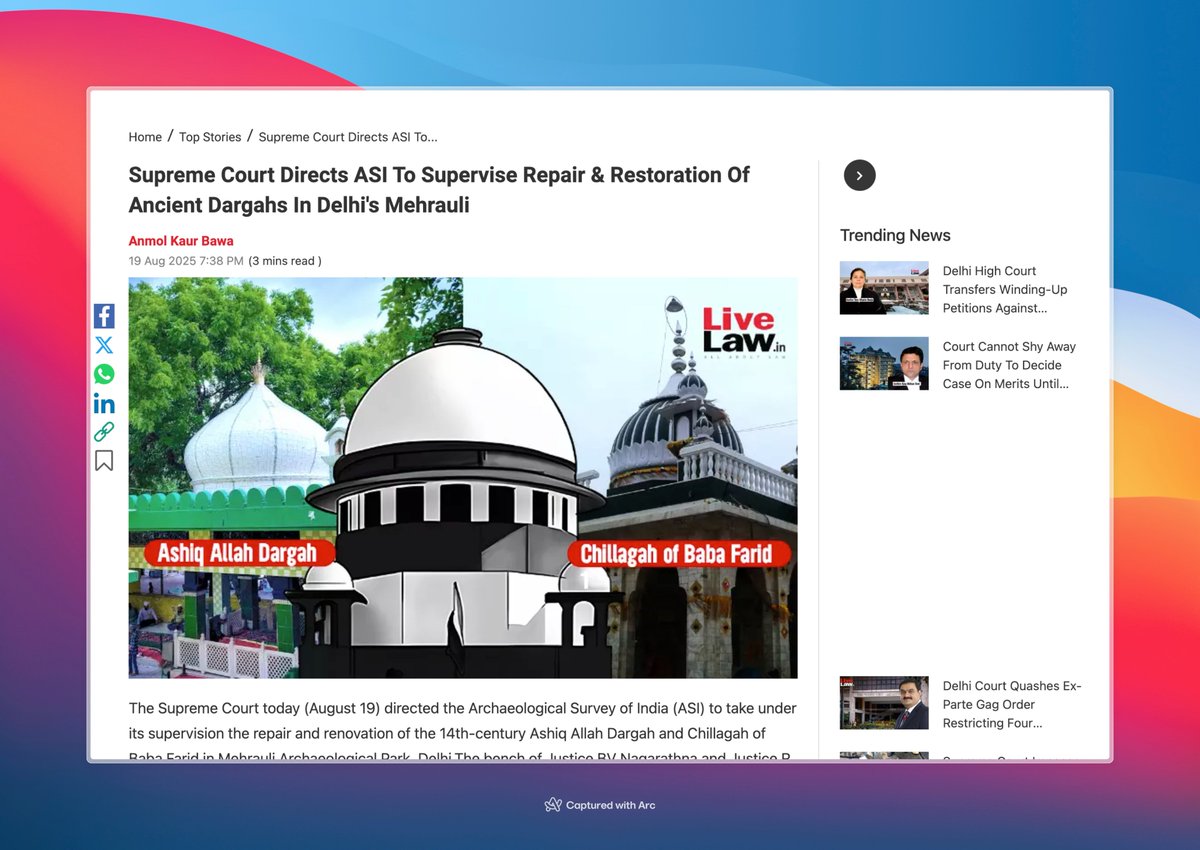
Task: Click the 3 mins read label
Action: tap(285, 261)
